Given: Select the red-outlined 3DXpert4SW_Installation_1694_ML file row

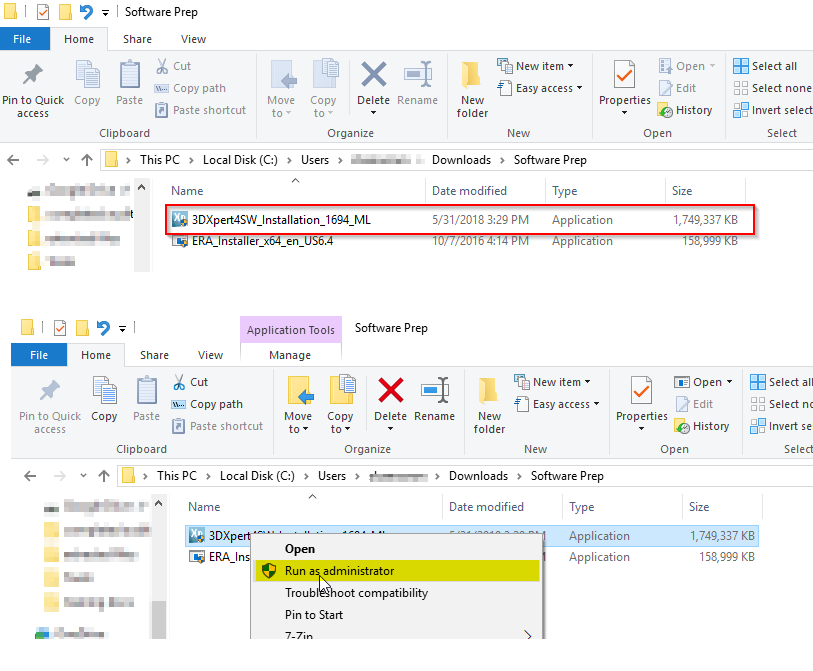Looking at the screenshot, I should [x=460, y=220].
